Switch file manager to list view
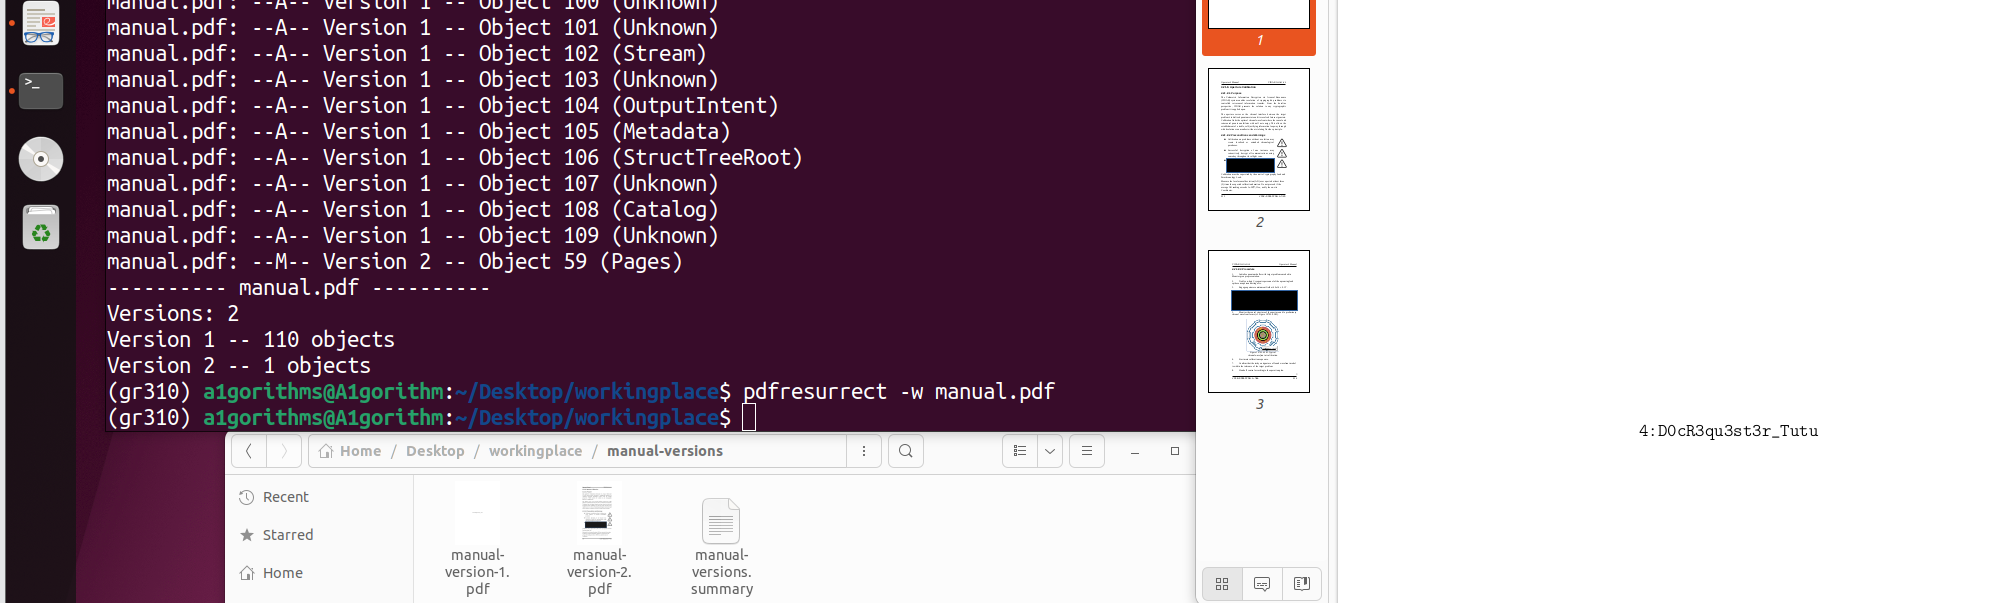The image size is (1991, 603). click(x=1020, y=451)
